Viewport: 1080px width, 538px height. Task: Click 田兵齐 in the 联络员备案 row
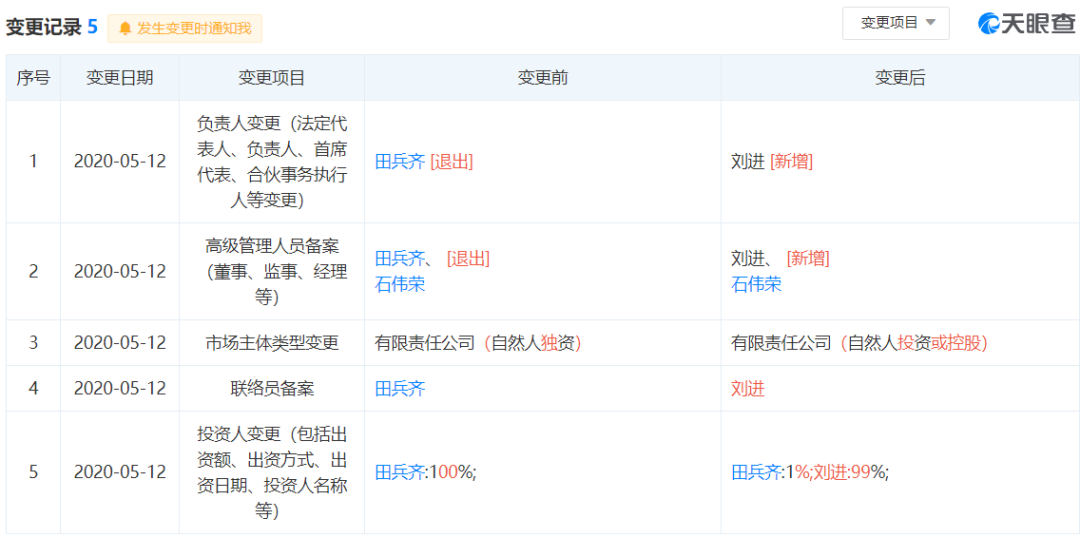pos(400,388)
